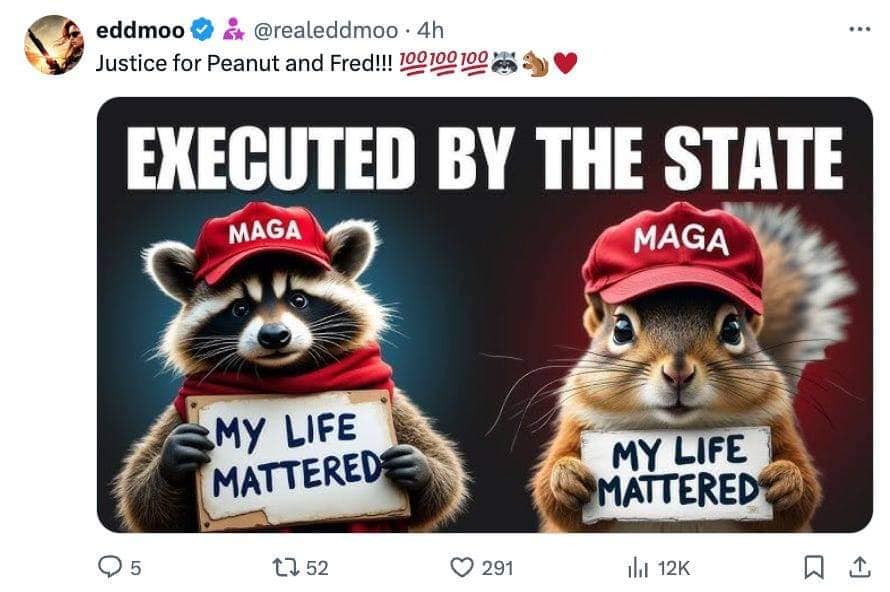This screenshot has width=890, height=592.
Task: Open the view analytics bar chart icon
Action: [x=638, y=568]
